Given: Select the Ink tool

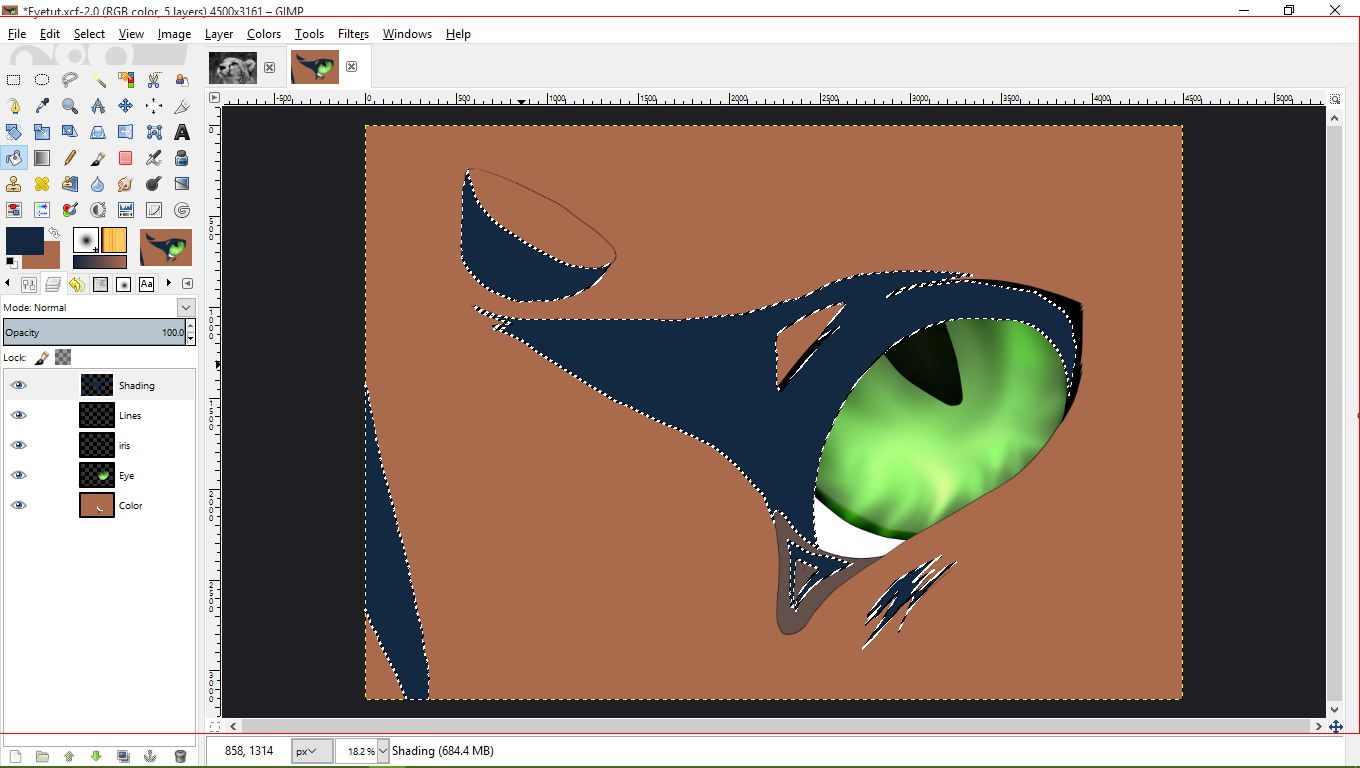Looking at the screenshot, I should (182, 158).
